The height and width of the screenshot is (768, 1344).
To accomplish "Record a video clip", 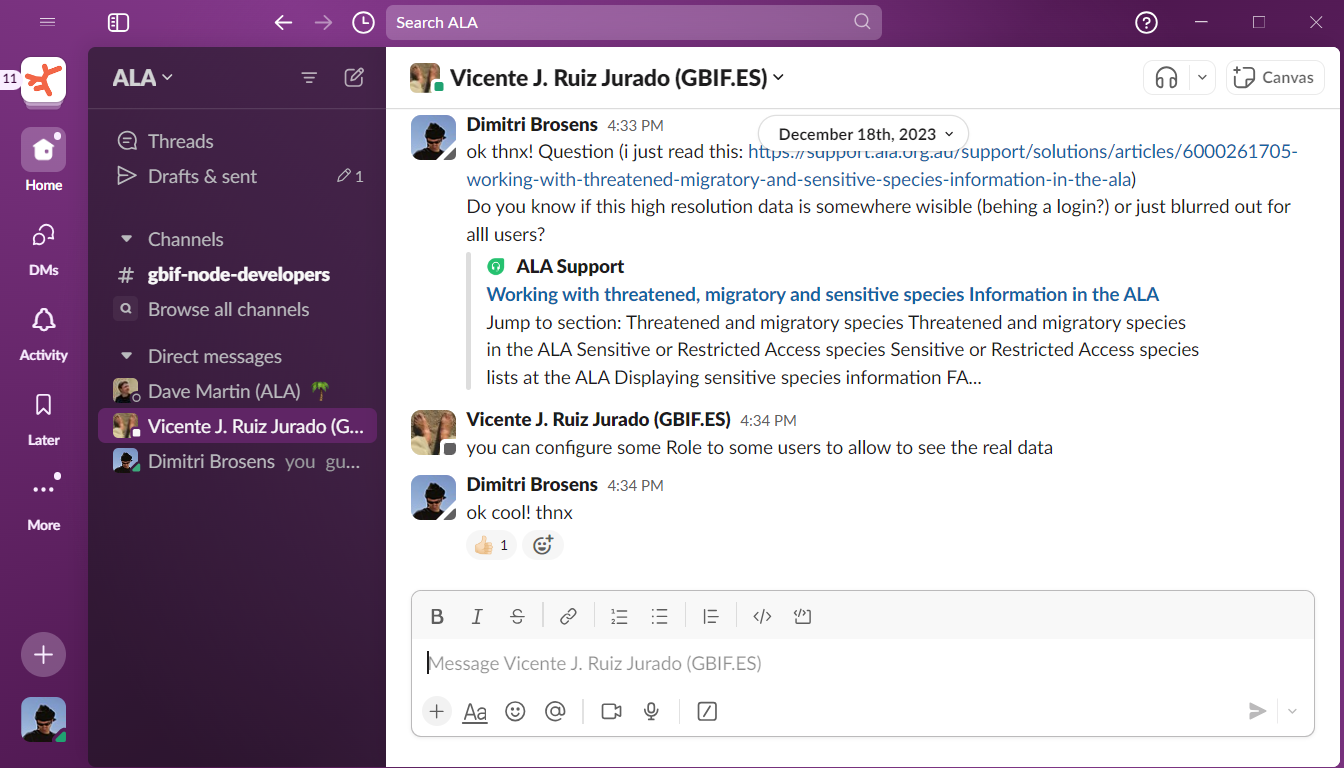I will click(x=611, y=711).
